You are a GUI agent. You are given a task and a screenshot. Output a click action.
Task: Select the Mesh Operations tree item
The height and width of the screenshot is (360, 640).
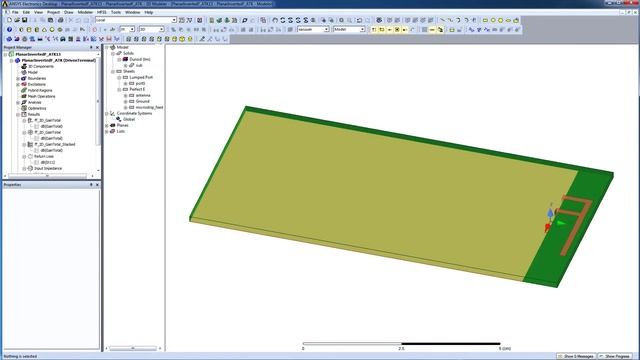pos(41,96)
